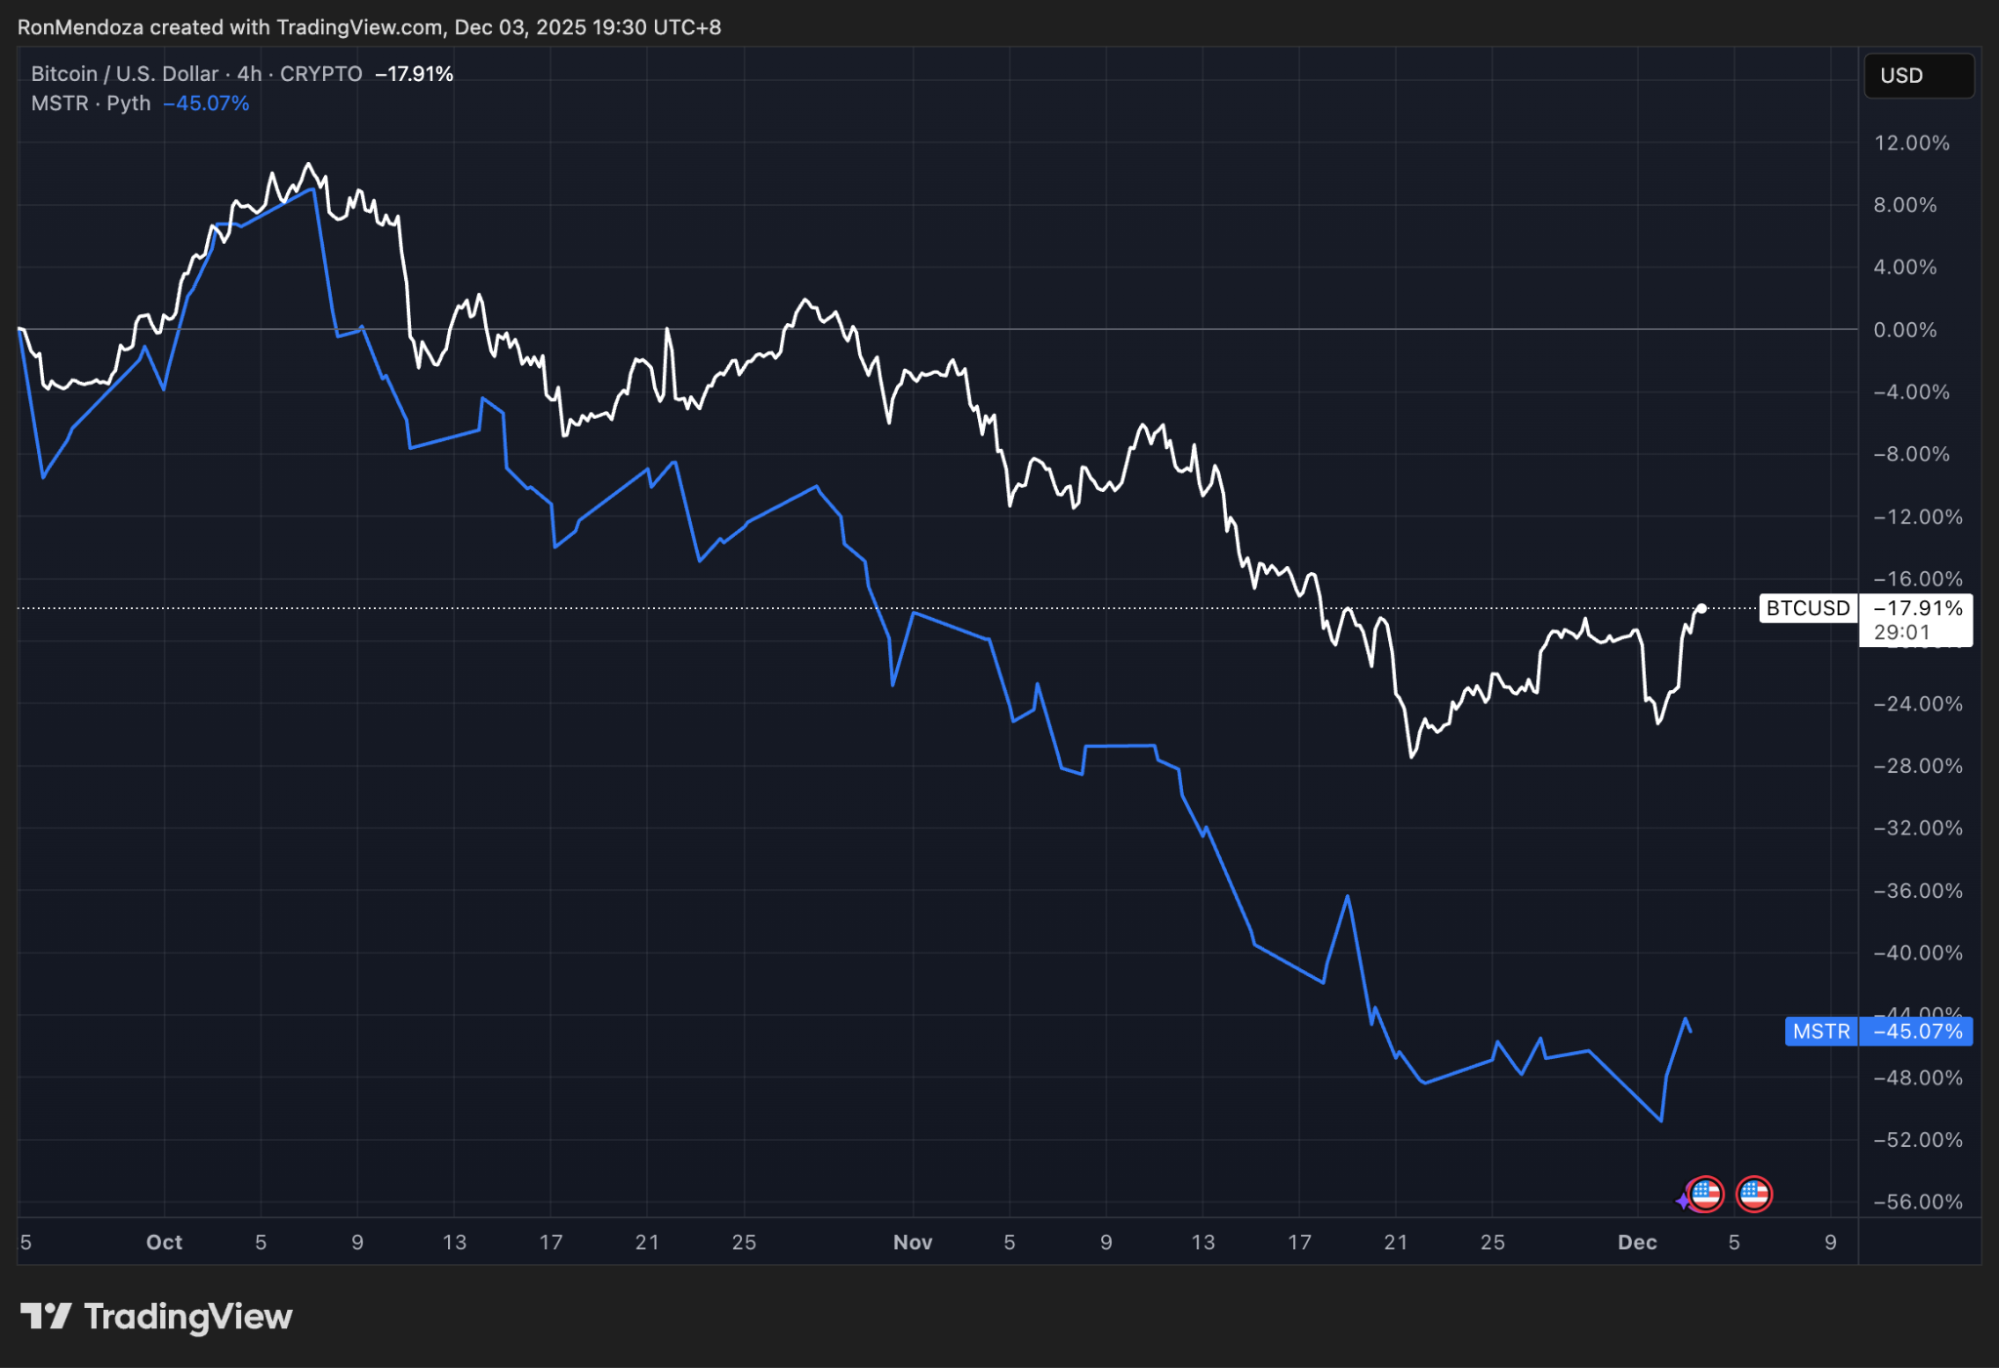The height and width of the screenshot is (1369, 1999).
Task: Click the BTCUSD price label on the scale
Action: [1807, 607]
